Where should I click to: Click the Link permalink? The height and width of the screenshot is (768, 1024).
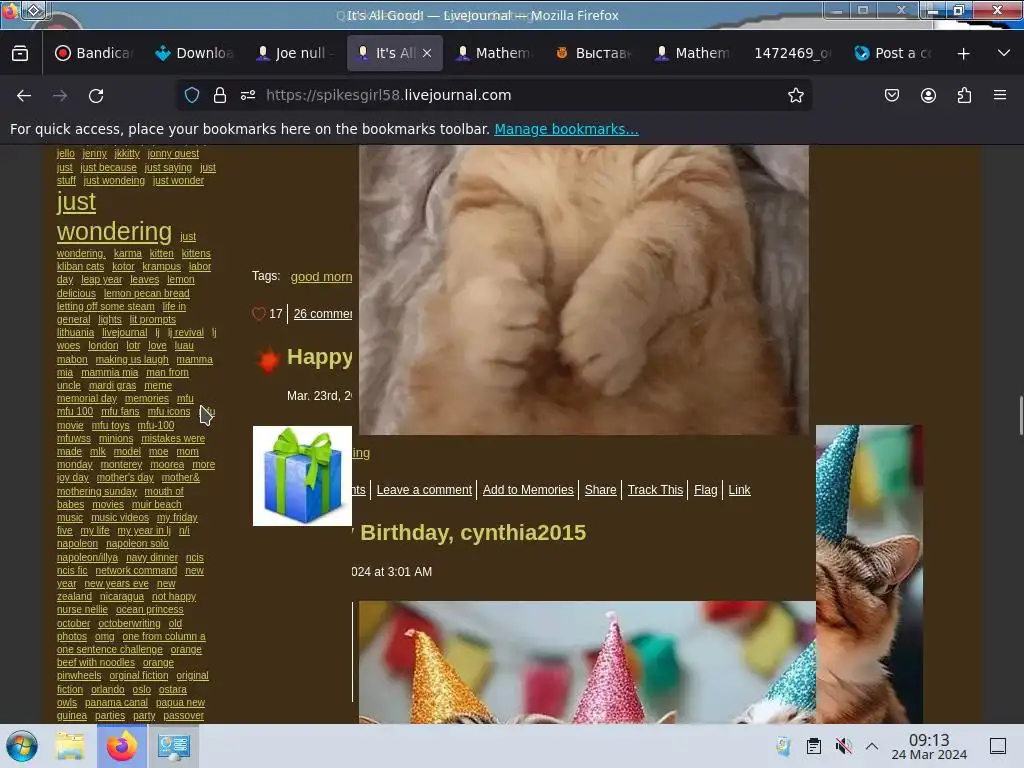(739, 490)
